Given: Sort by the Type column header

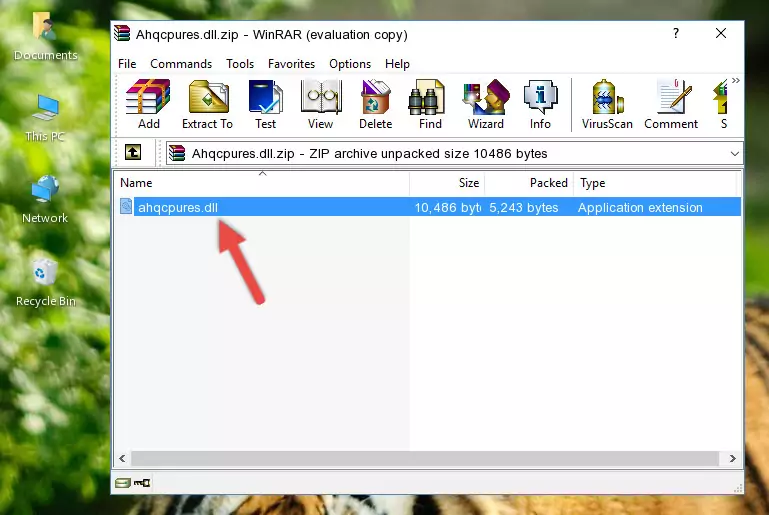Looking at the screenshot, I should click(655, 183).
